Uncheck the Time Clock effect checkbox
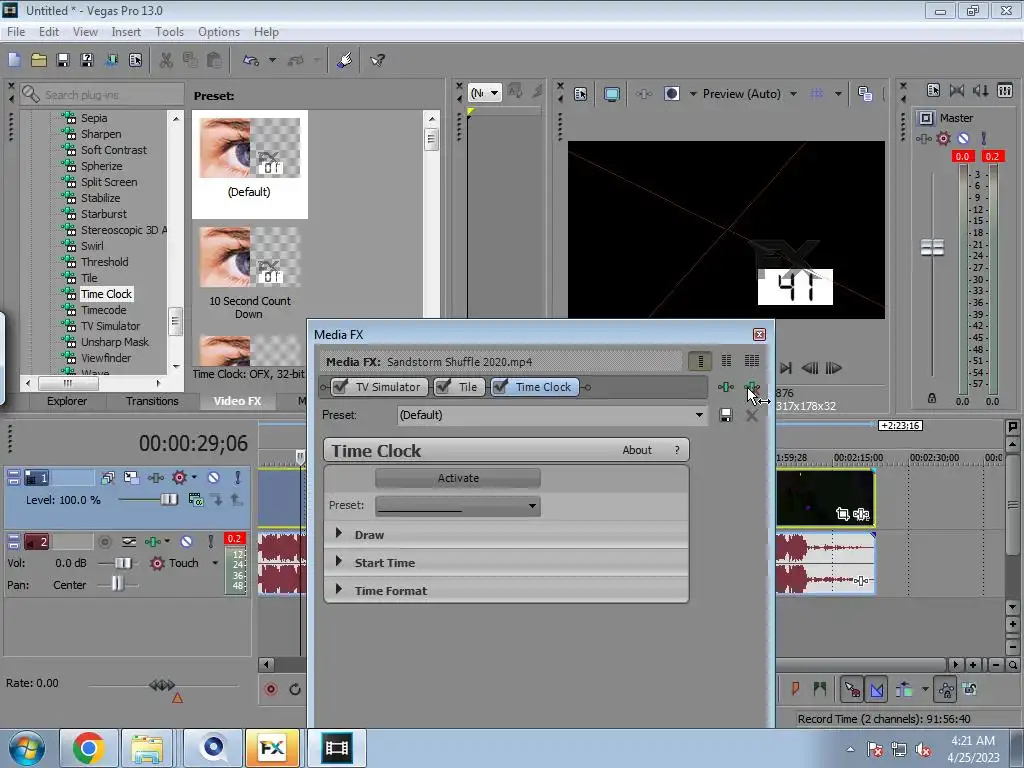Screen dimensions: 1024x768 tap(500, 387)
